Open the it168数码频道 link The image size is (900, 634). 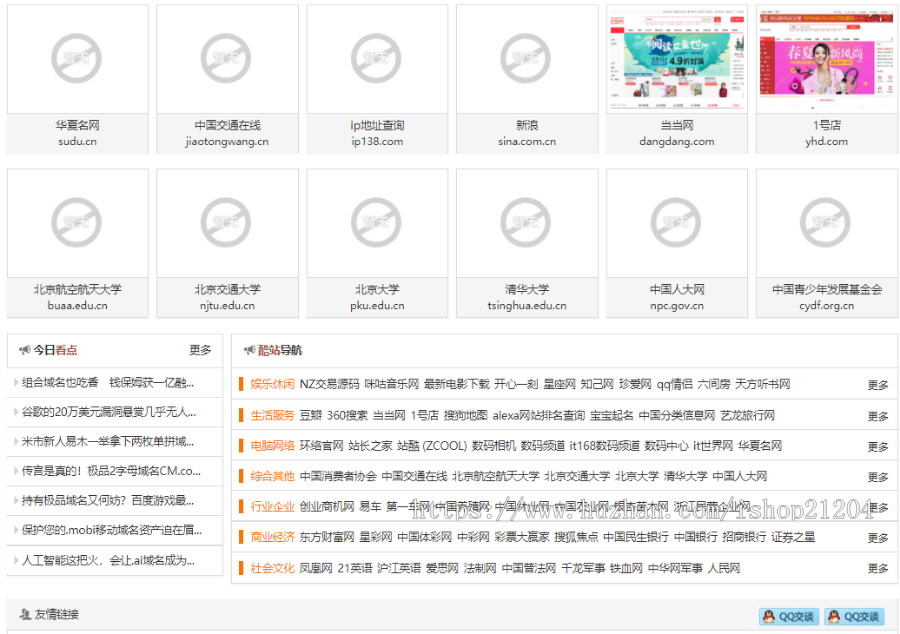point(604,445)
